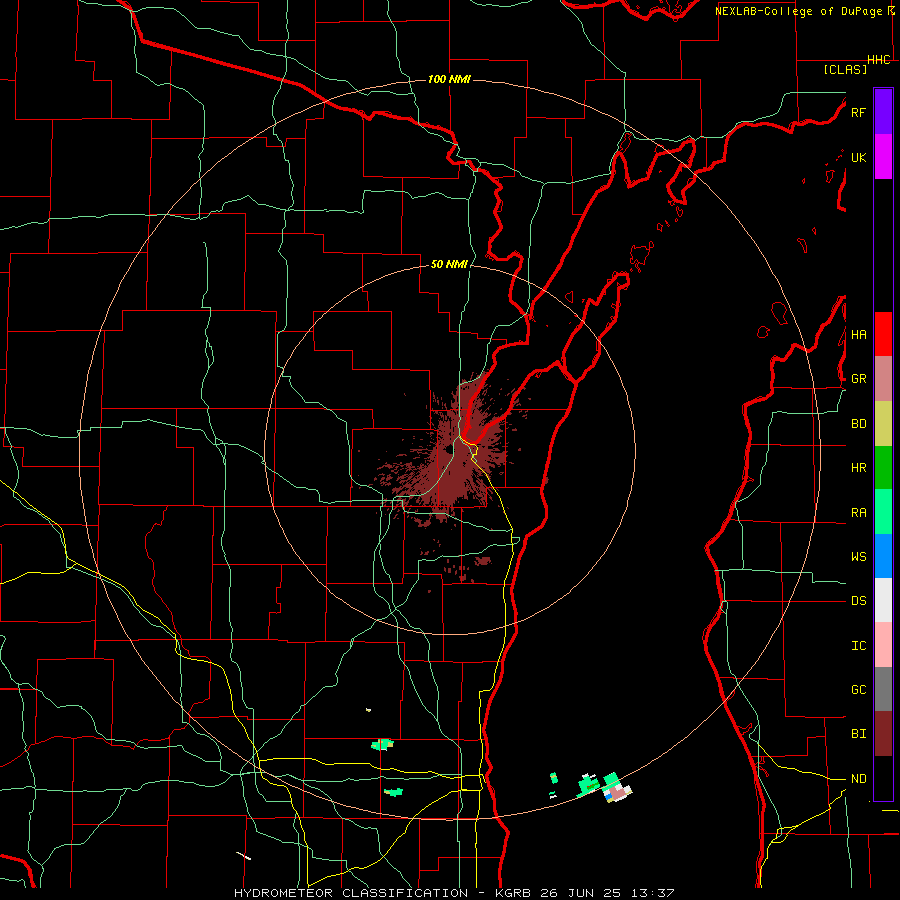
Task: Click the 100 NMI range ring label
Action: coord(449,79)
